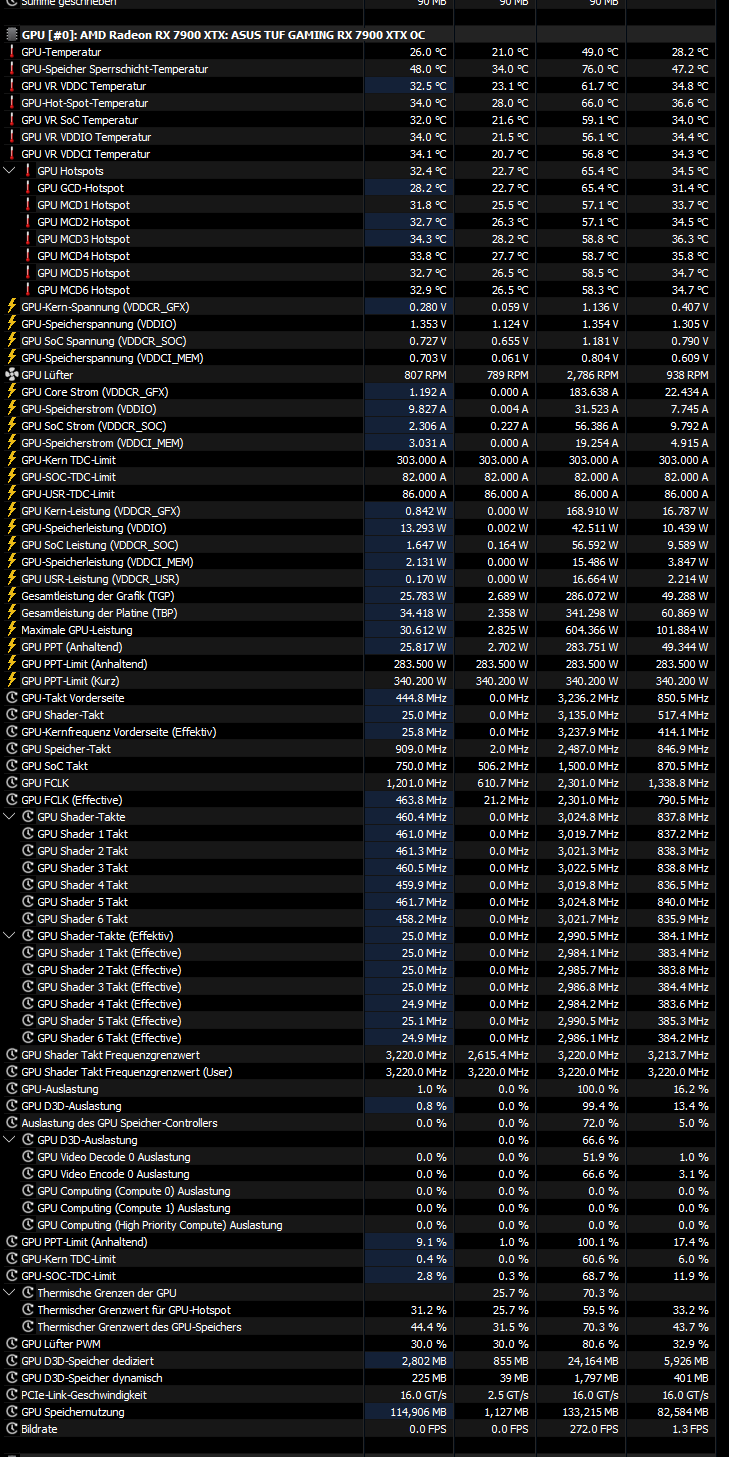Select the GPU VR SoC Temperatur label
This screenshot has height=1457, width=729.
[x=79, y=119]
